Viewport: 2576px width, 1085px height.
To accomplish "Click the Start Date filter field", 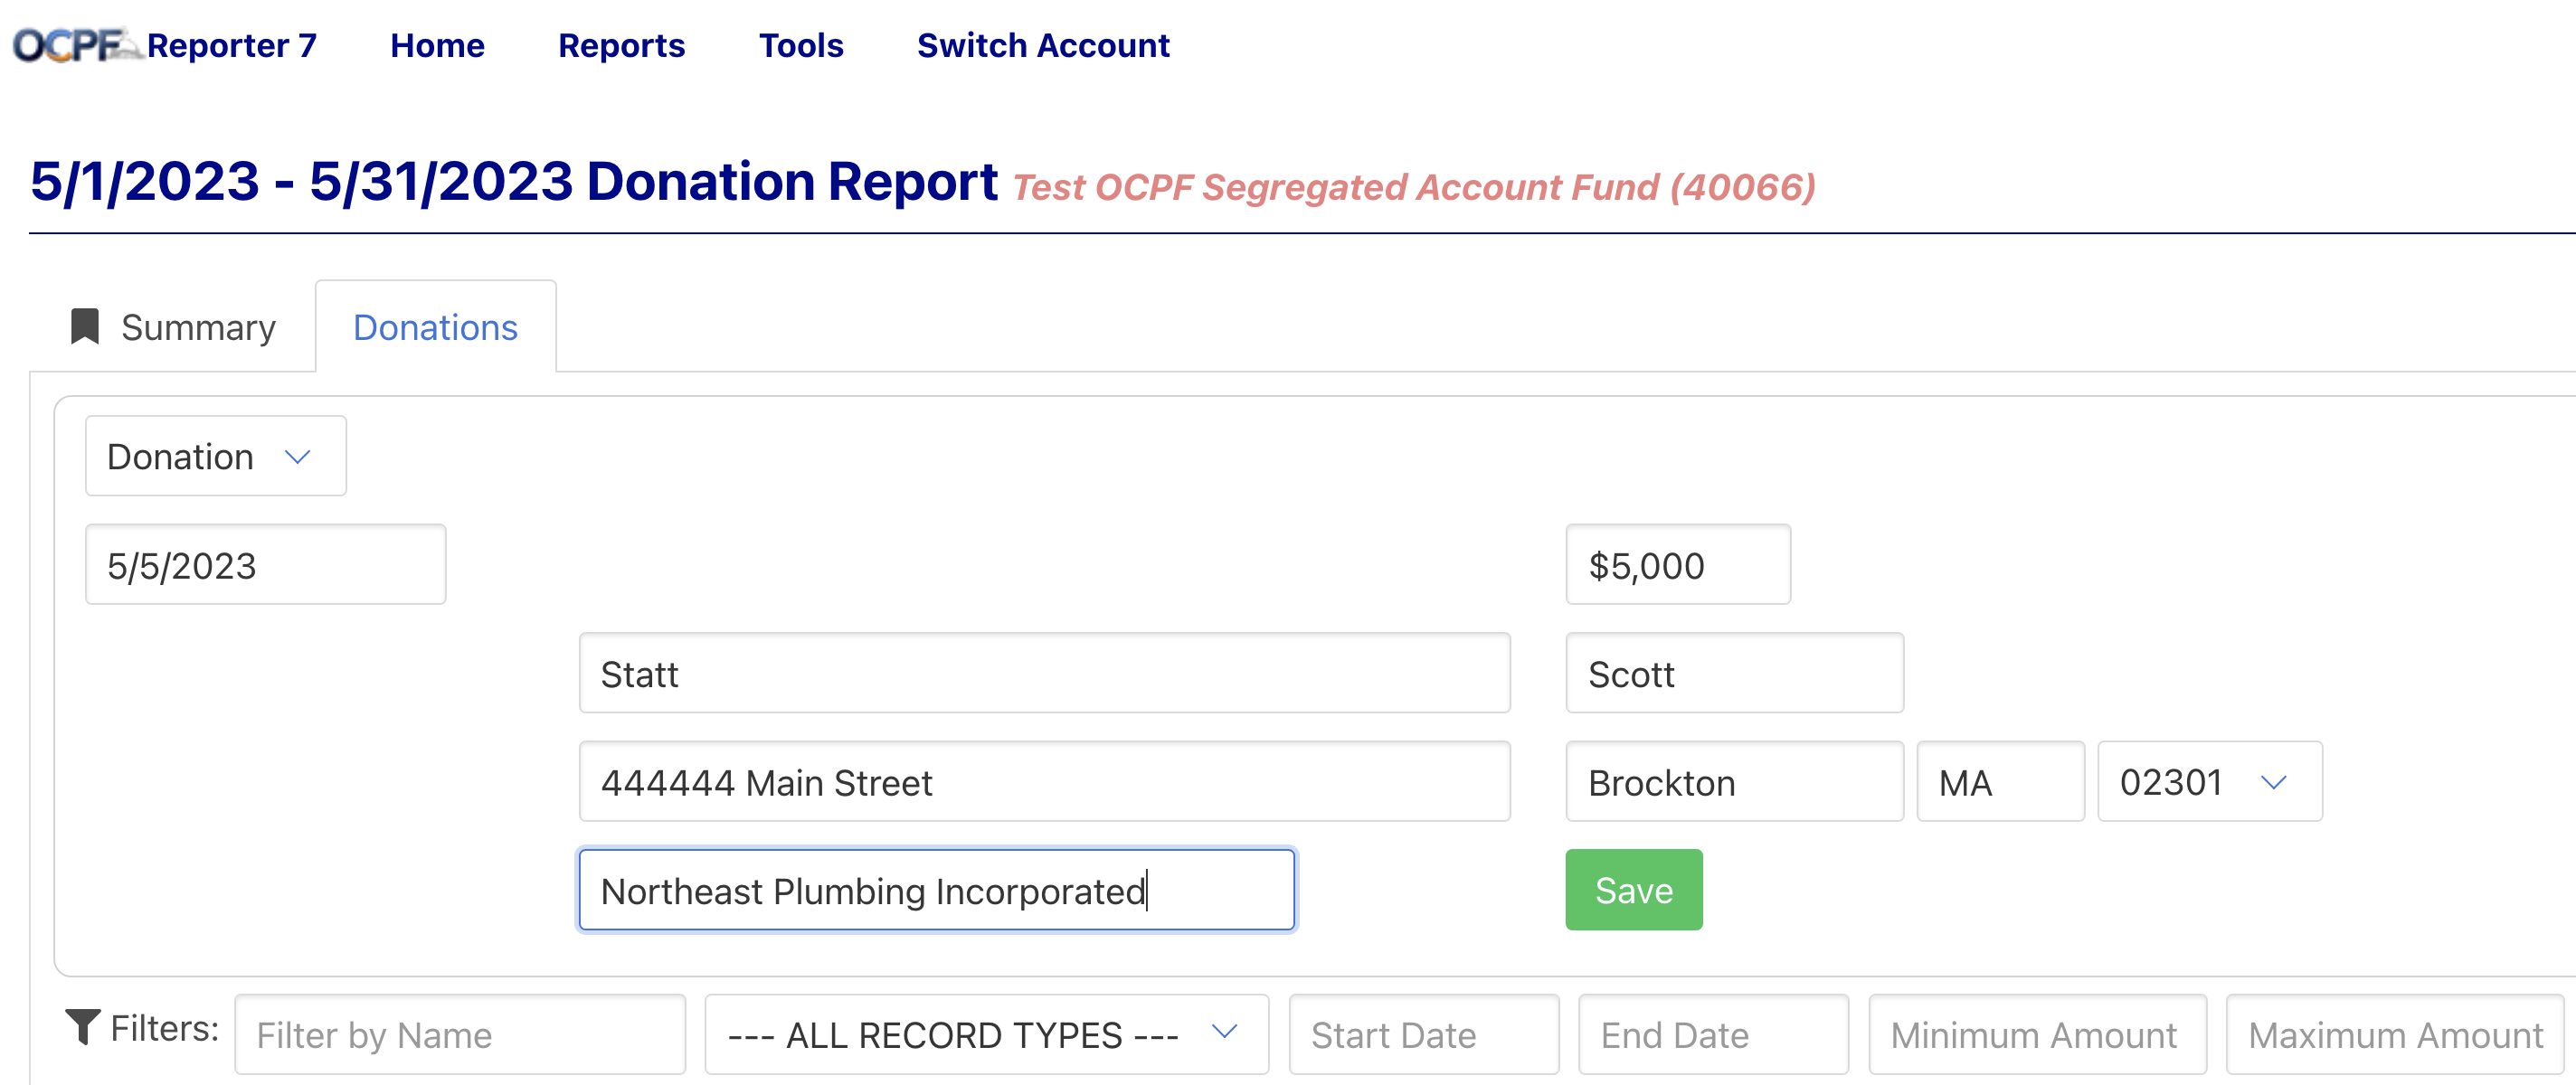I will point(1423,1034).
